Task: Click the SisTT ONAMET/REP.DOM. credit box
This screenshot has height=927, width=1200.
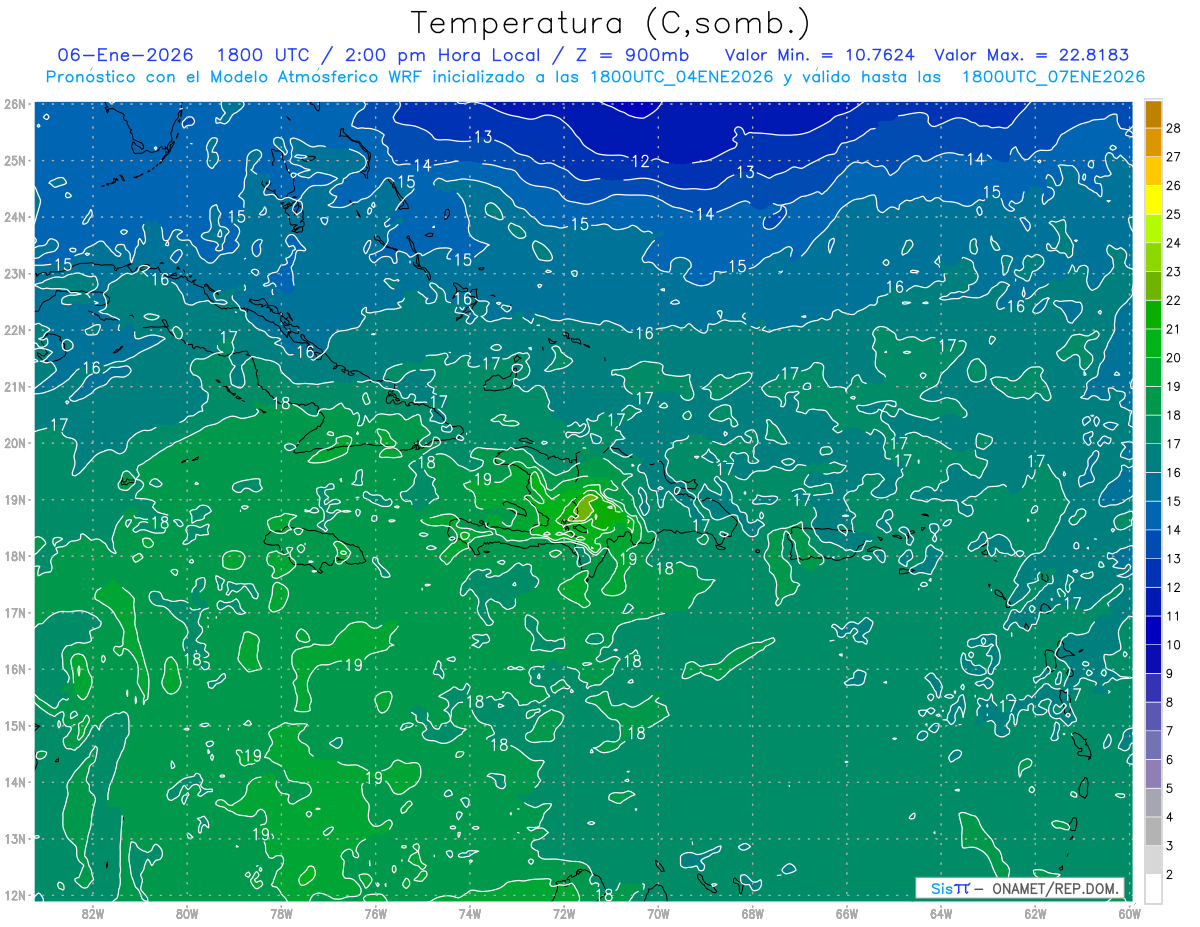Action: coord(1020,888)
